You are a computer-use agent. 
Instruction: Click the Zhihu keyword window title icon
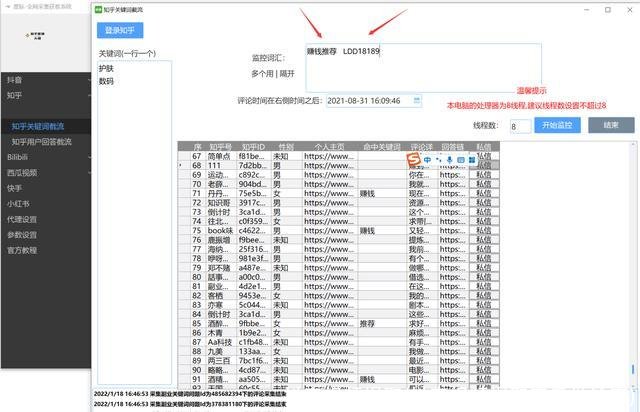click(98, 9)
